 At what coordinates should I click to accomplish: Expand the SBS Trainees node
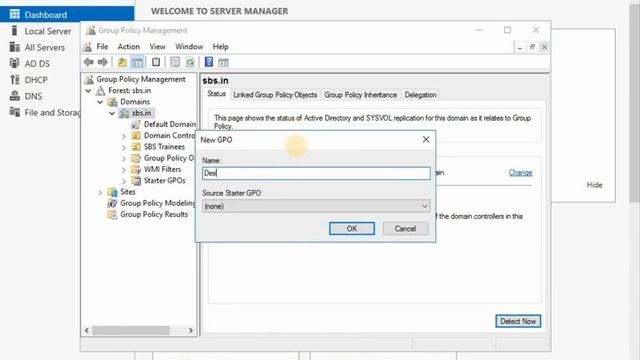point(124,147)
